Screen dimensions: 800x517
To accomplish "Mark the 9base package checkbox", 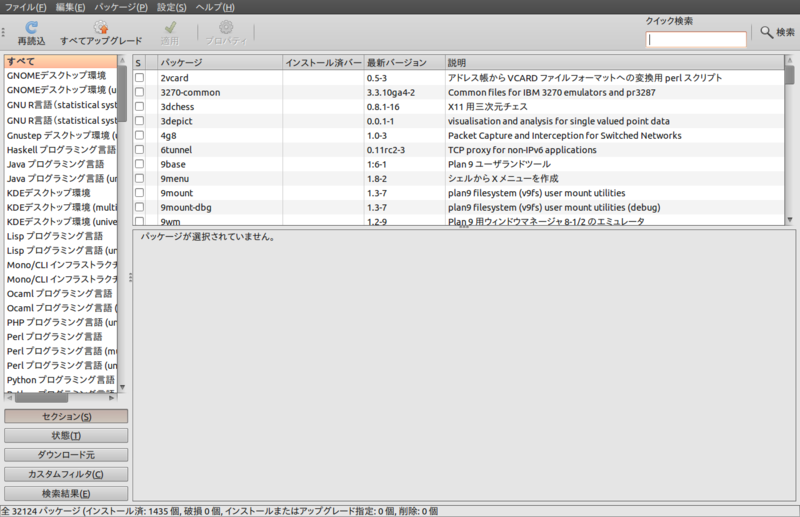I will [x=139, y=164].
